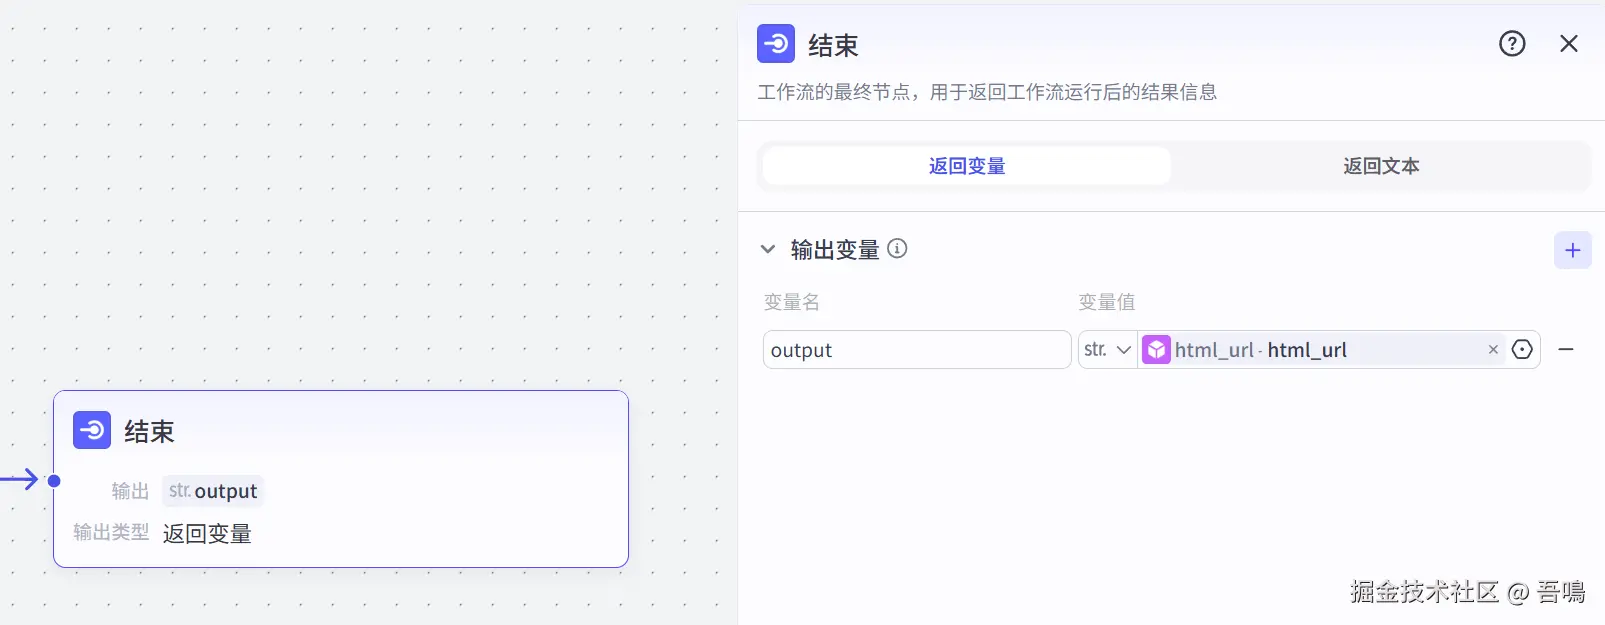Screen dimensions: 1605x625
Task: Add a new output variable with plus
Action: [1572, 250]
